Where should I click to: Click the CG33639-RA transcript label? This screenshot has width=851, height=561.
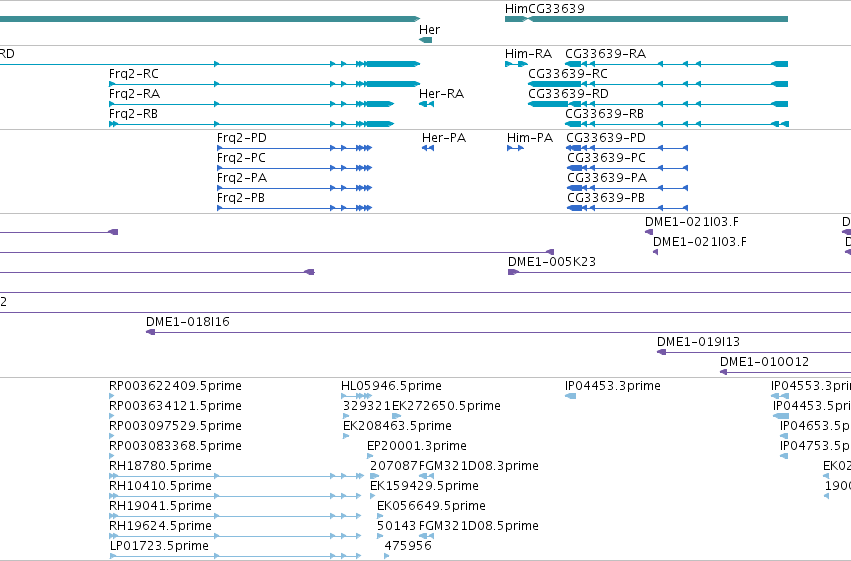606,54
